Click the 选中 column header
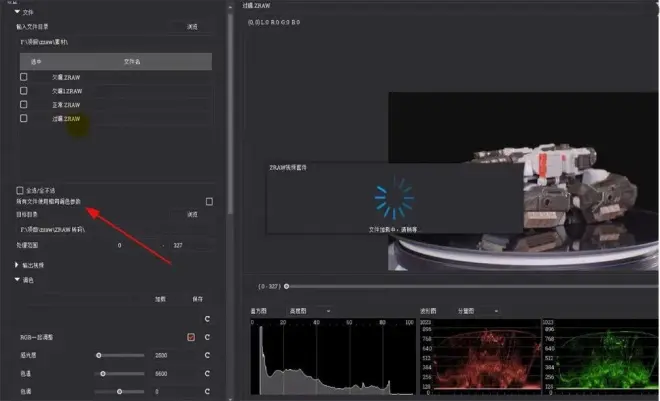 [36, 61]
